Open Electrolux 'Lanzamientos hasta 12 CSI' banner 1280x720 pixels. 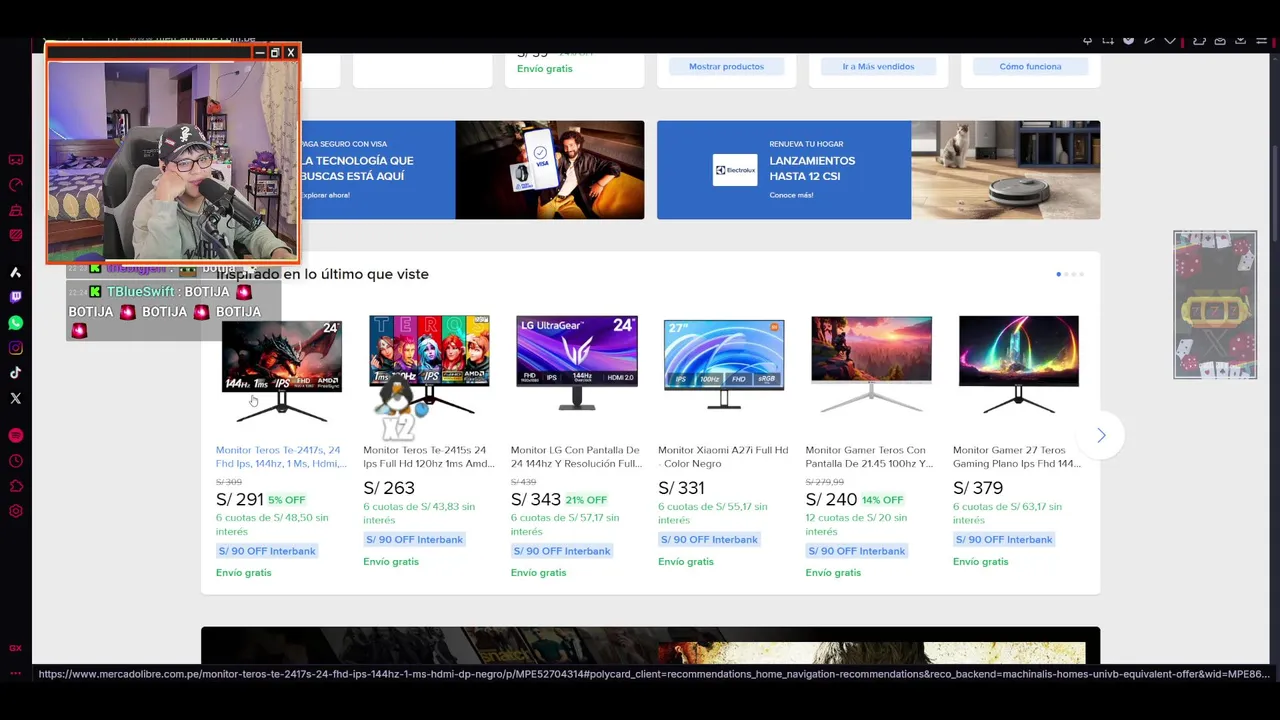point(878,170)
